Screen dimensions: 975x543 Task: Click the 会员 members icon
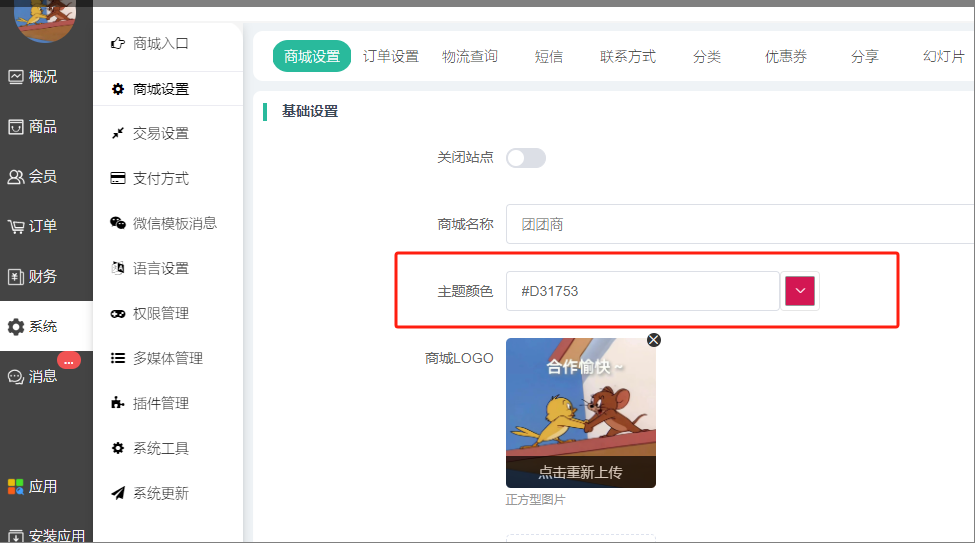coord(16,177)
